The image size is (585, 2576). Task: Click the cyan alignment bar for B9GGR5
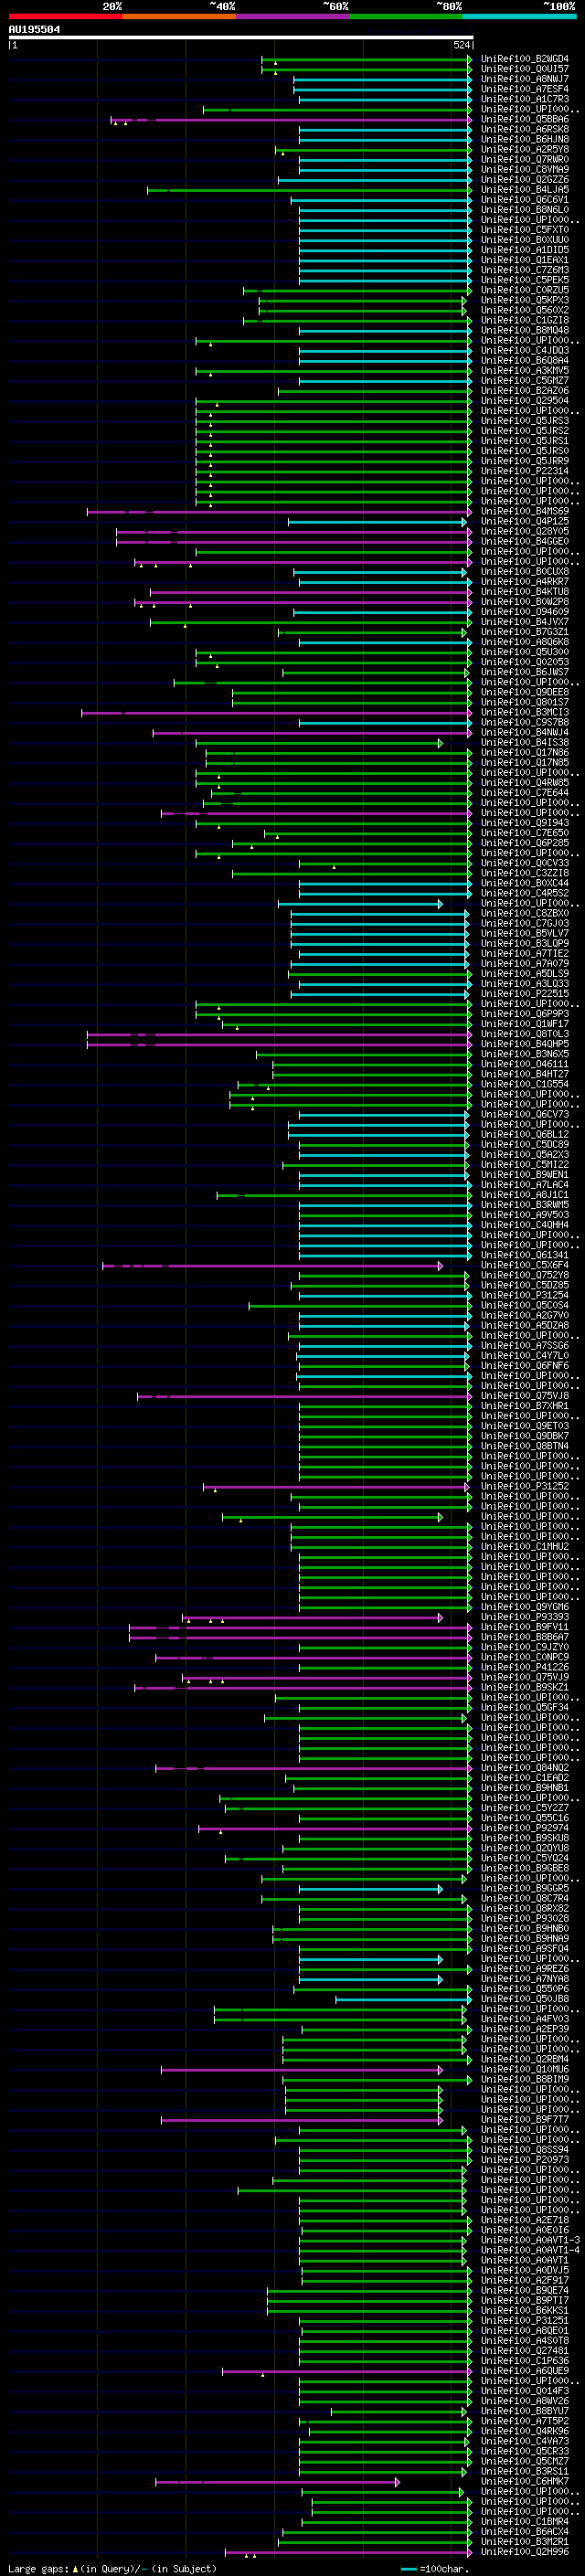(370, 1889)
